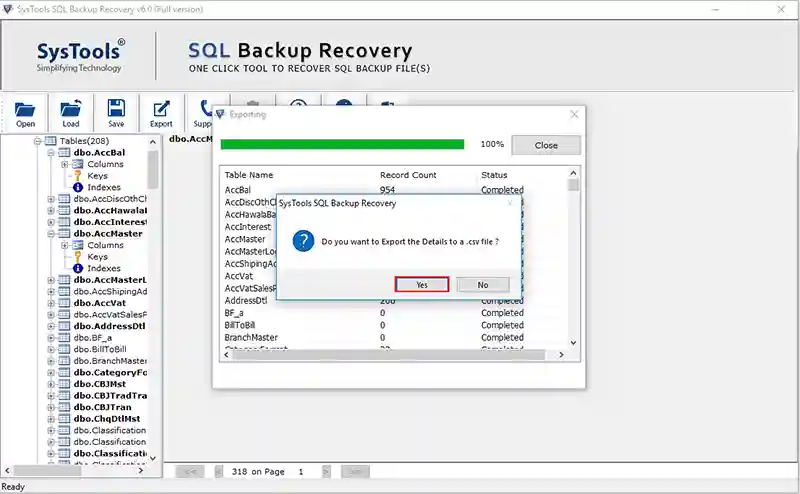Collapse the dbo.AccBal node

click(51, 153)
